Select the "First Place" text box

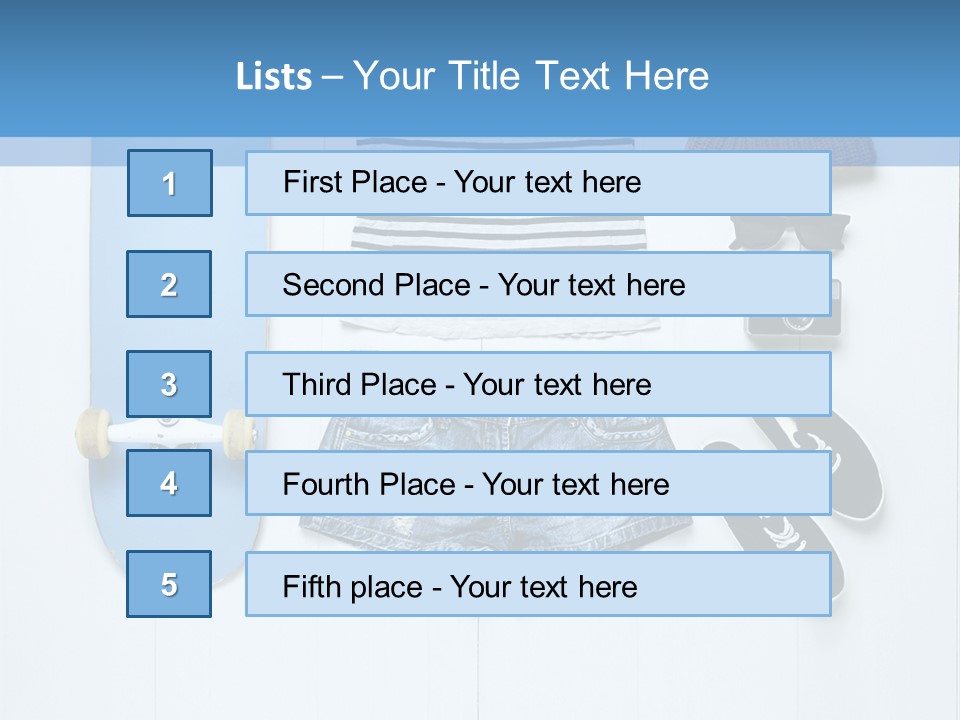point(538,183)
